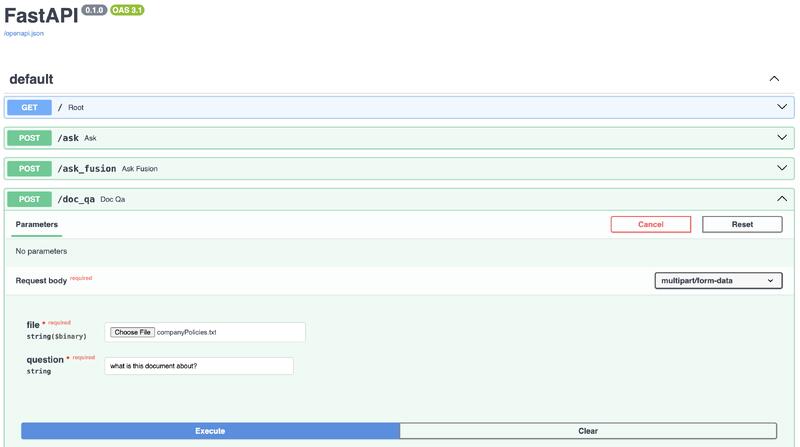Click the POST badge for /doc_qa

30,199
